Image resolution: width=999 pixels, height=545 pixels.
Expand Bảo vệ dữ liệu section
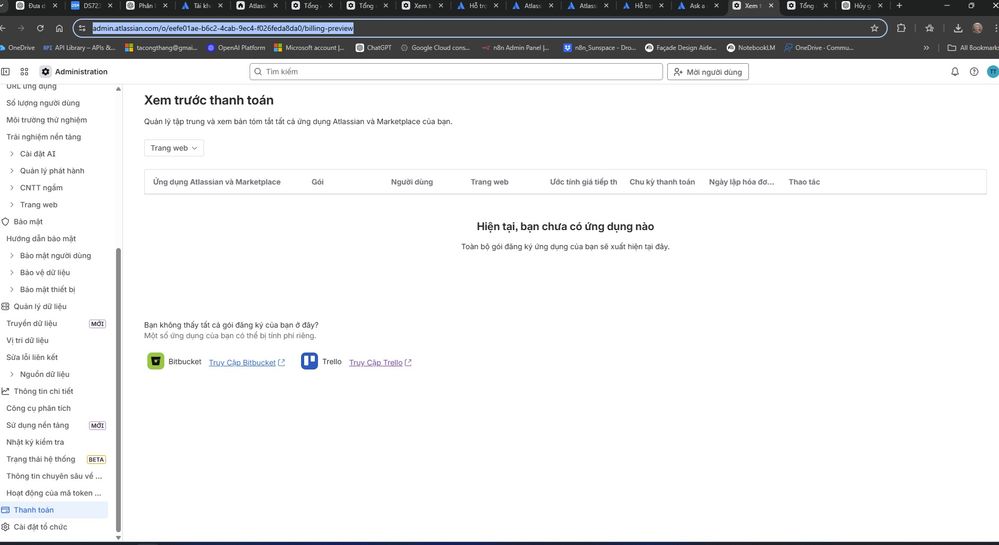[11, 272]
